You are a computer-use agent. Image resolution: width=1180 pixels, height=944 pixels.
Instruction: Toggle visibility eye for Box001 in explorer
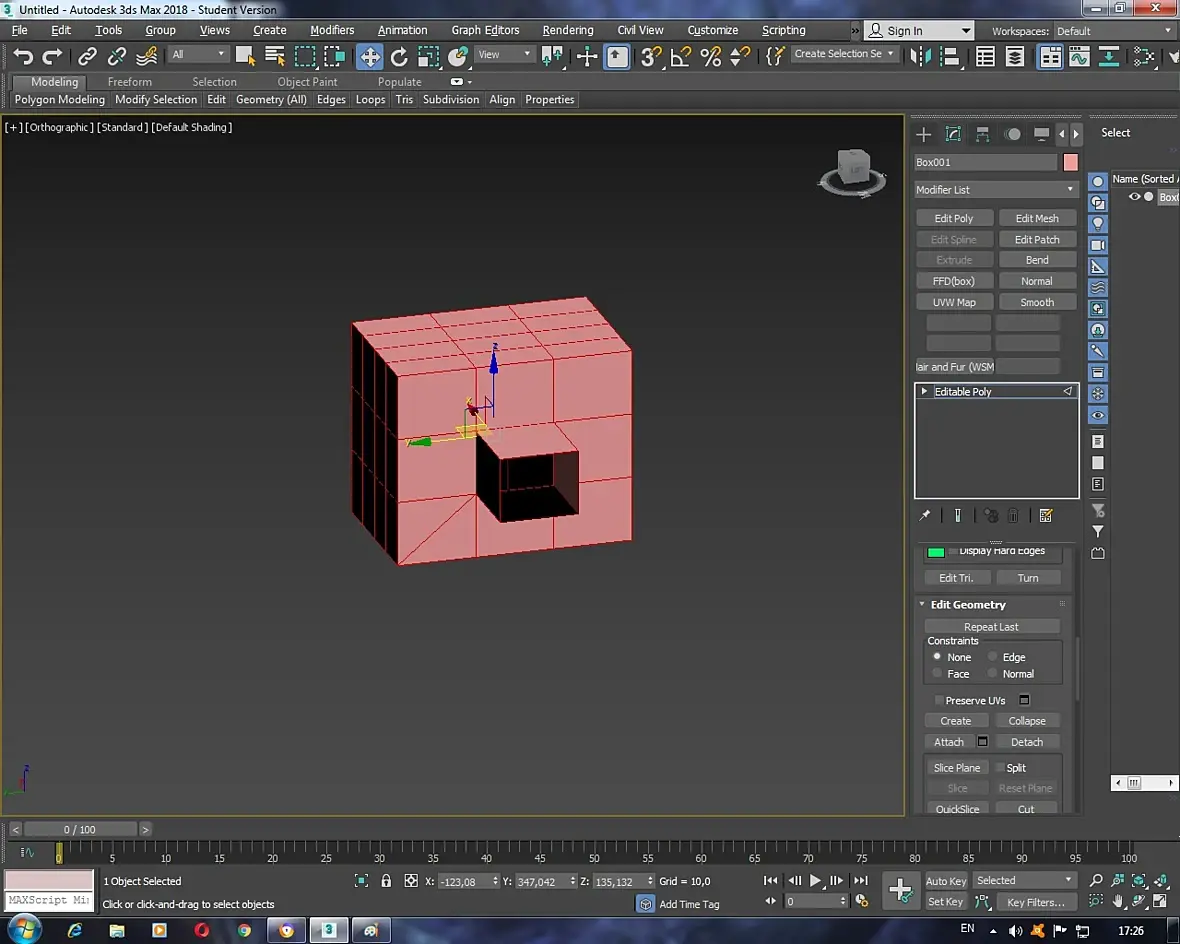1134,197
